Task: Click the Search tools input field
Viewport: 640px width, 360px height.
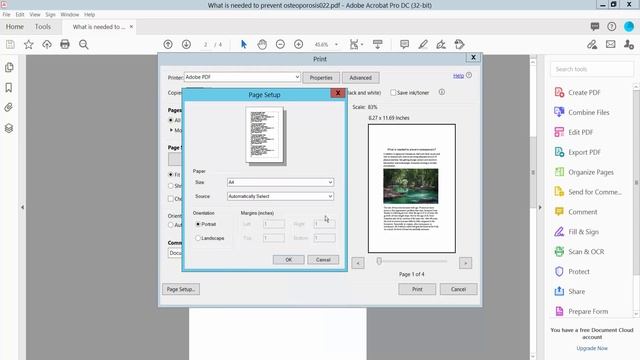Action: click(592, 69)
